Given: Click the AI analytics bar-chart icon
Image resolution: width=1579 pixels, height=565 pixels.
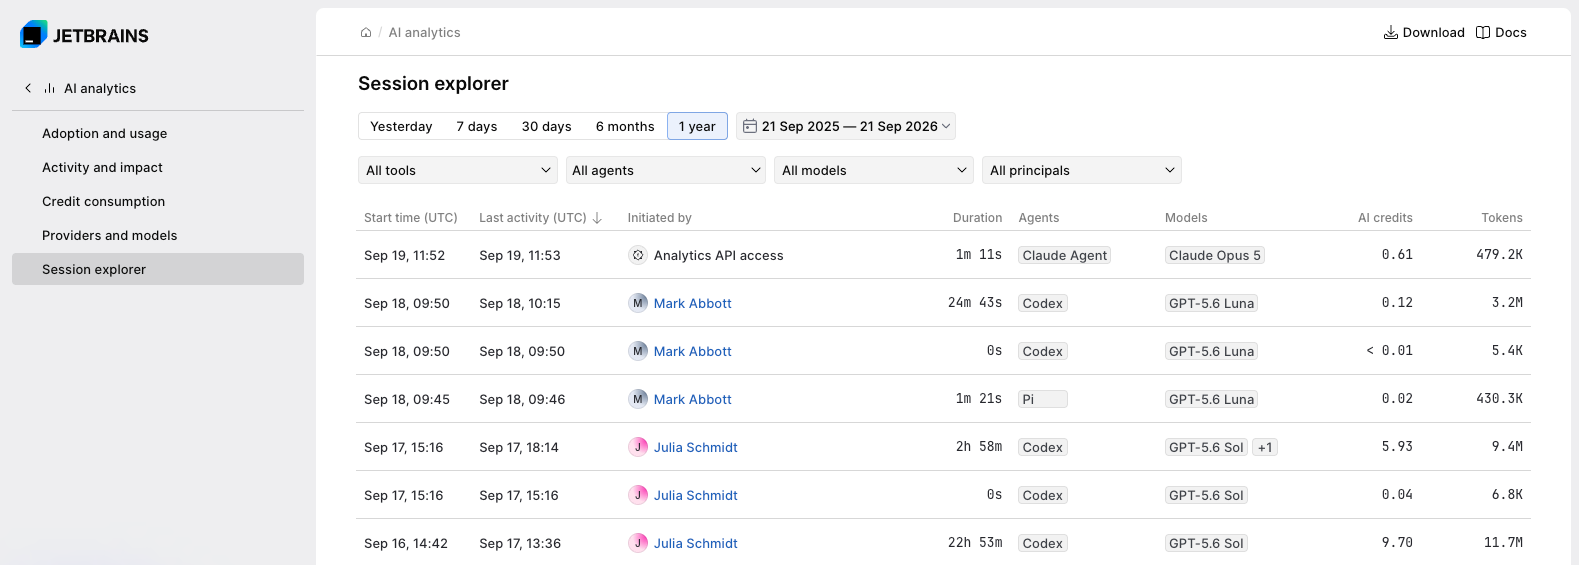Looking at the screenshot, I should click(49, 88).
